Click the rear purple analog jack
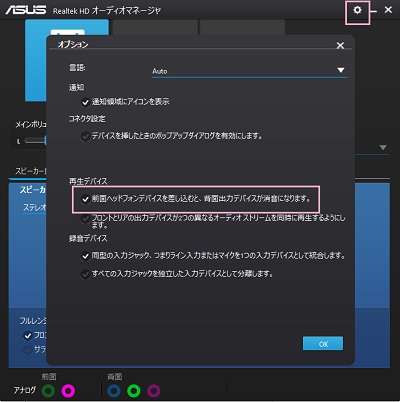 pyautogui.click(x=154, y=391)
